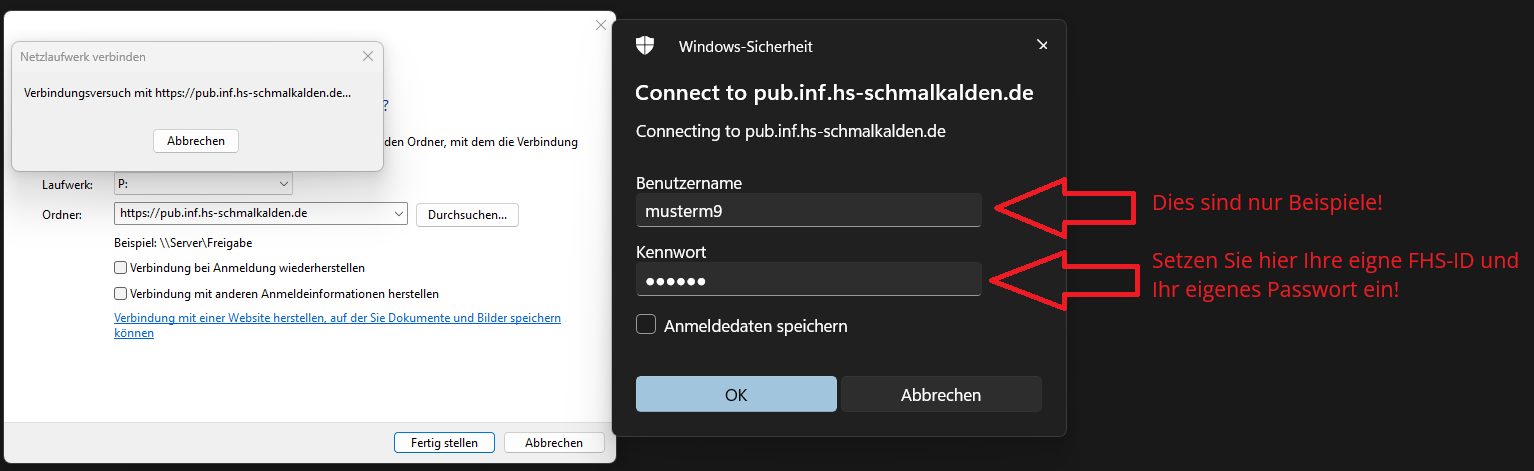Screen dimensions: 1534x471
Task: Close the Windows-Sicherheit dialog
Action: click(x=1042, y=45)
